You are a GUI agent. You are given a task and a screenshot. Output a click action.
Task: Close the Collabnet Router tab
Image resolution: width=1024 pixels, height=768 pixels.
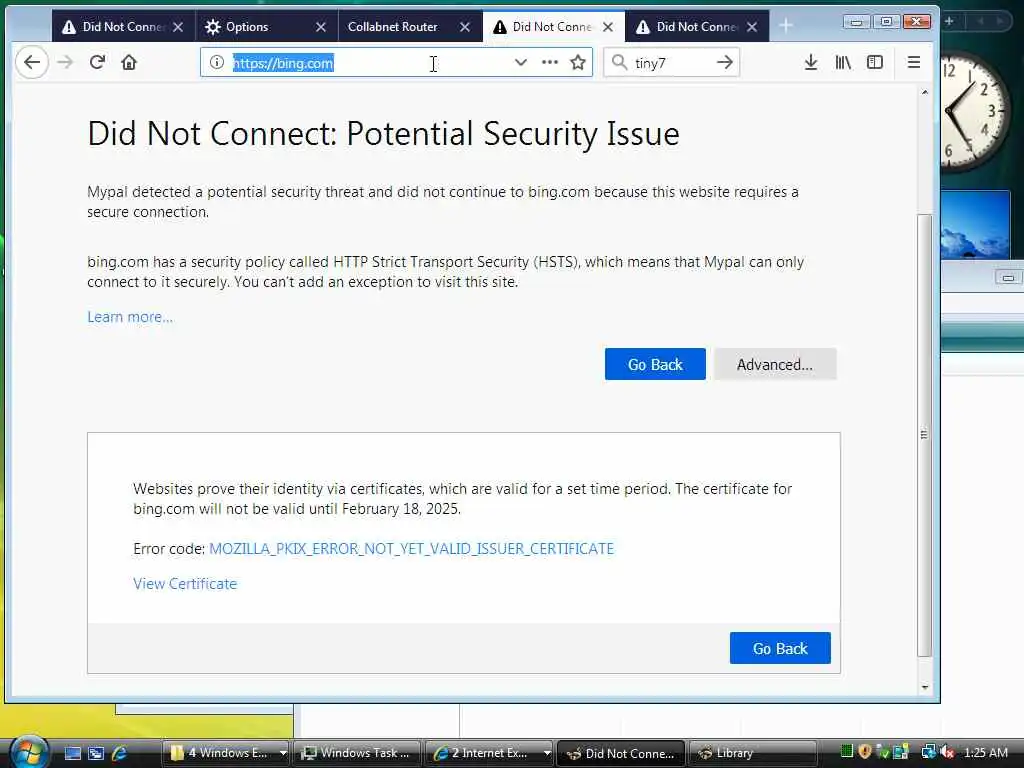(x=464, y=27)
